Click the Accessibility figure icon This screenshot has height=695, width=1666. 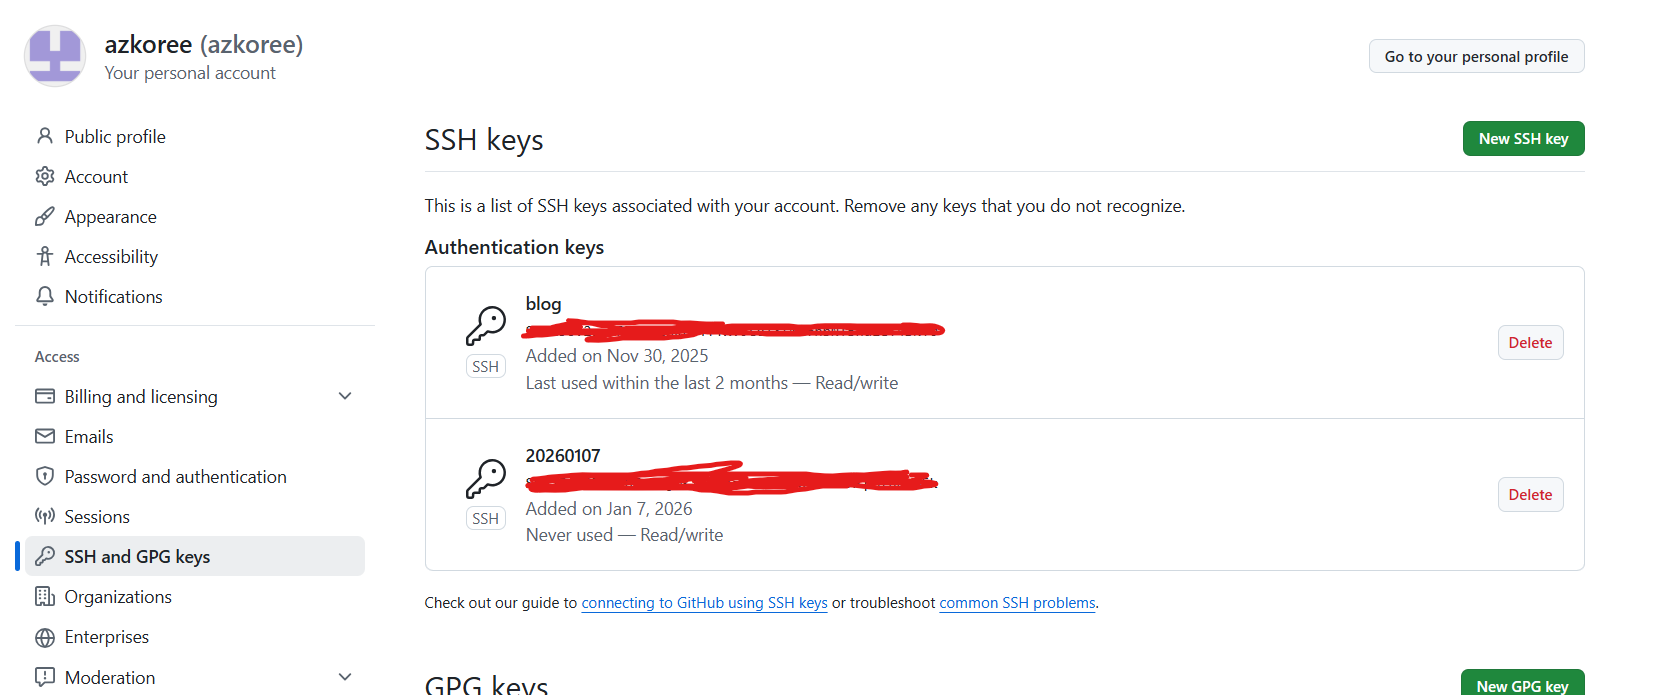45,256
